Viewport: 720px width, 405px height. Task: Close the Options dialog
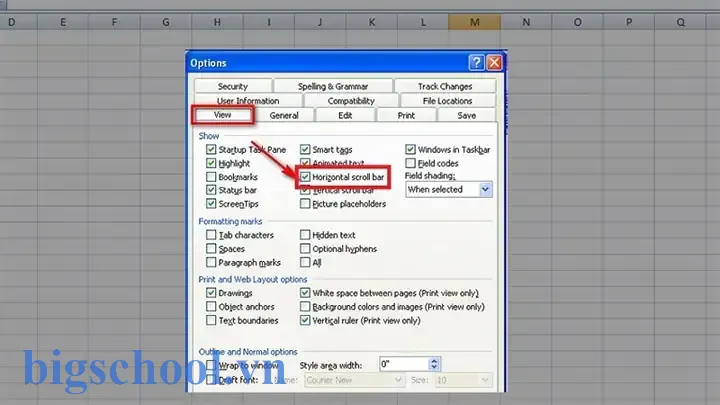pyautogui.click(x=494, y=62)
